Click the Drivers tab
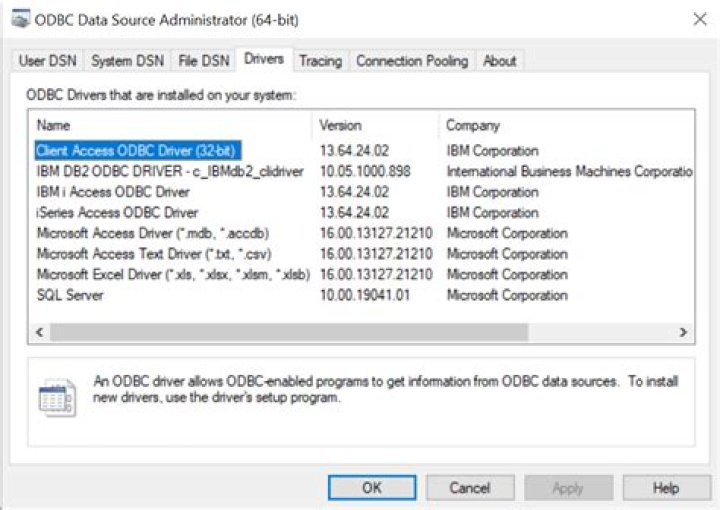This screenshot has height=510, width=720. coord(264,59)
